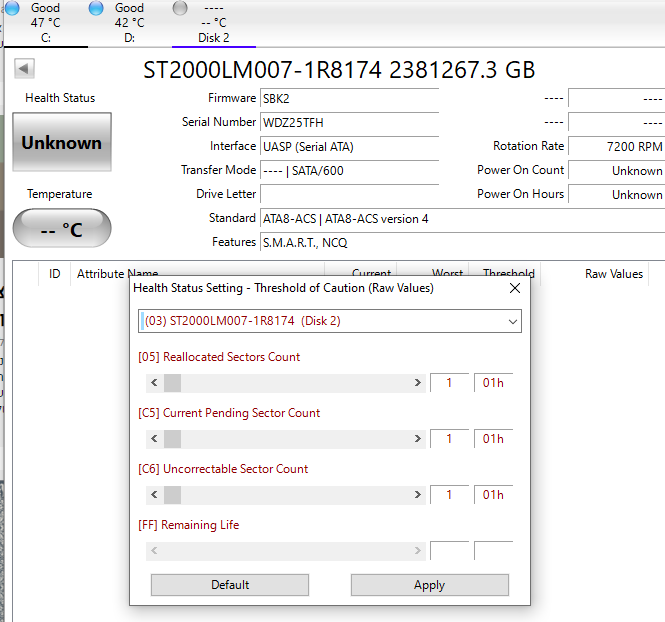Viewport: 665px width, 622px height.
Task: Click the Power On Hours Unknown field
Action: coord(617,195)
